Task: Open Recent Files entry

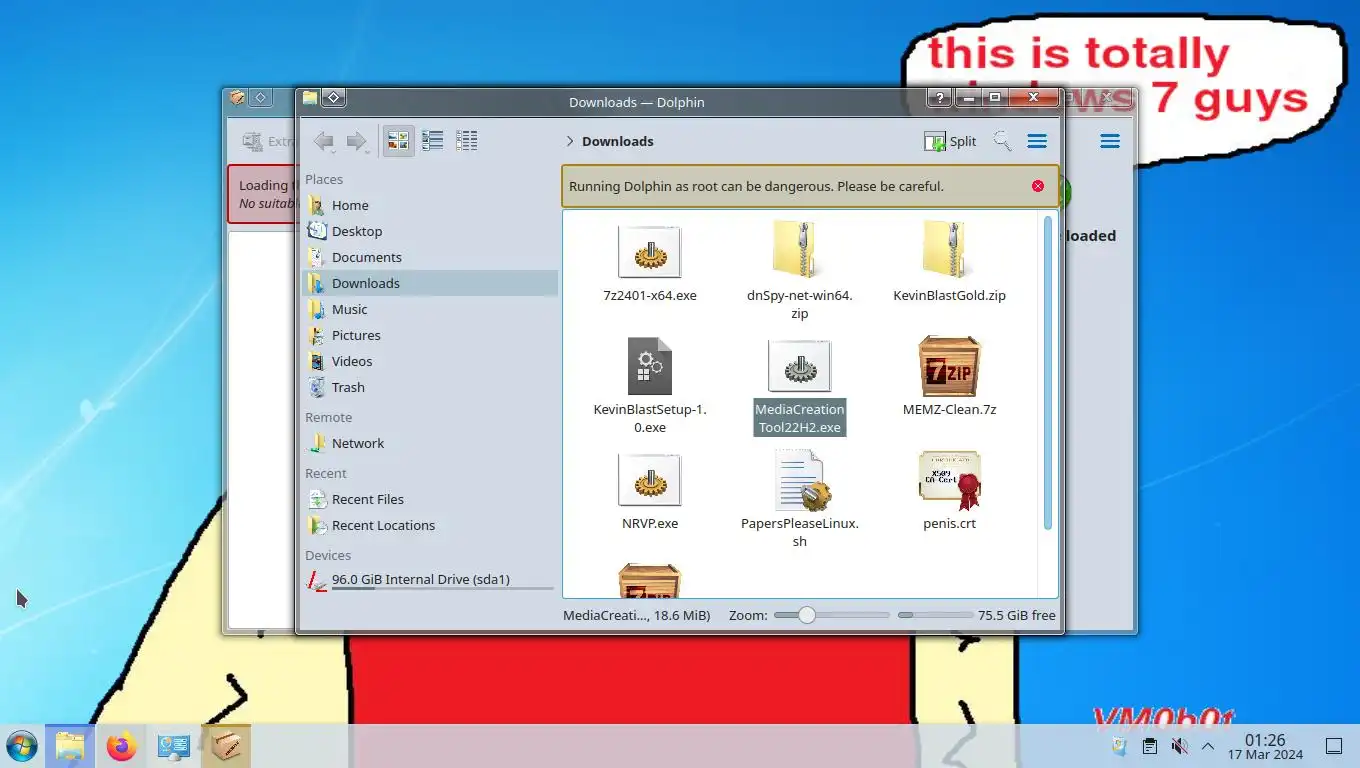Action: point(430,499)
